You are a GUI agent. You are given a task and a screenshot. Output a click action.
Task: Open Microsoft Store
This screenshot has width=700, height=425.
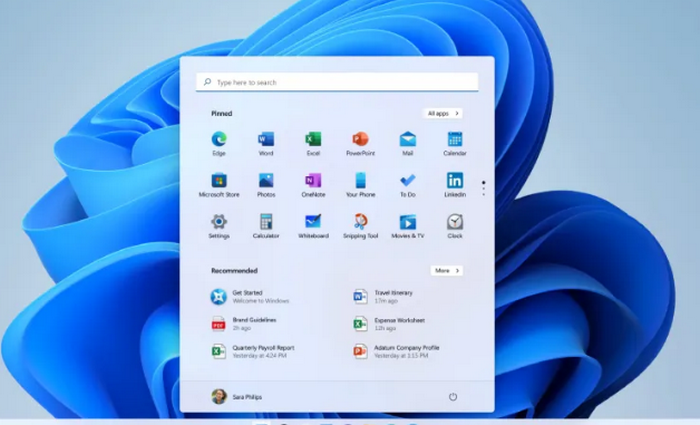pyautogui.click(x=219, y=185)
